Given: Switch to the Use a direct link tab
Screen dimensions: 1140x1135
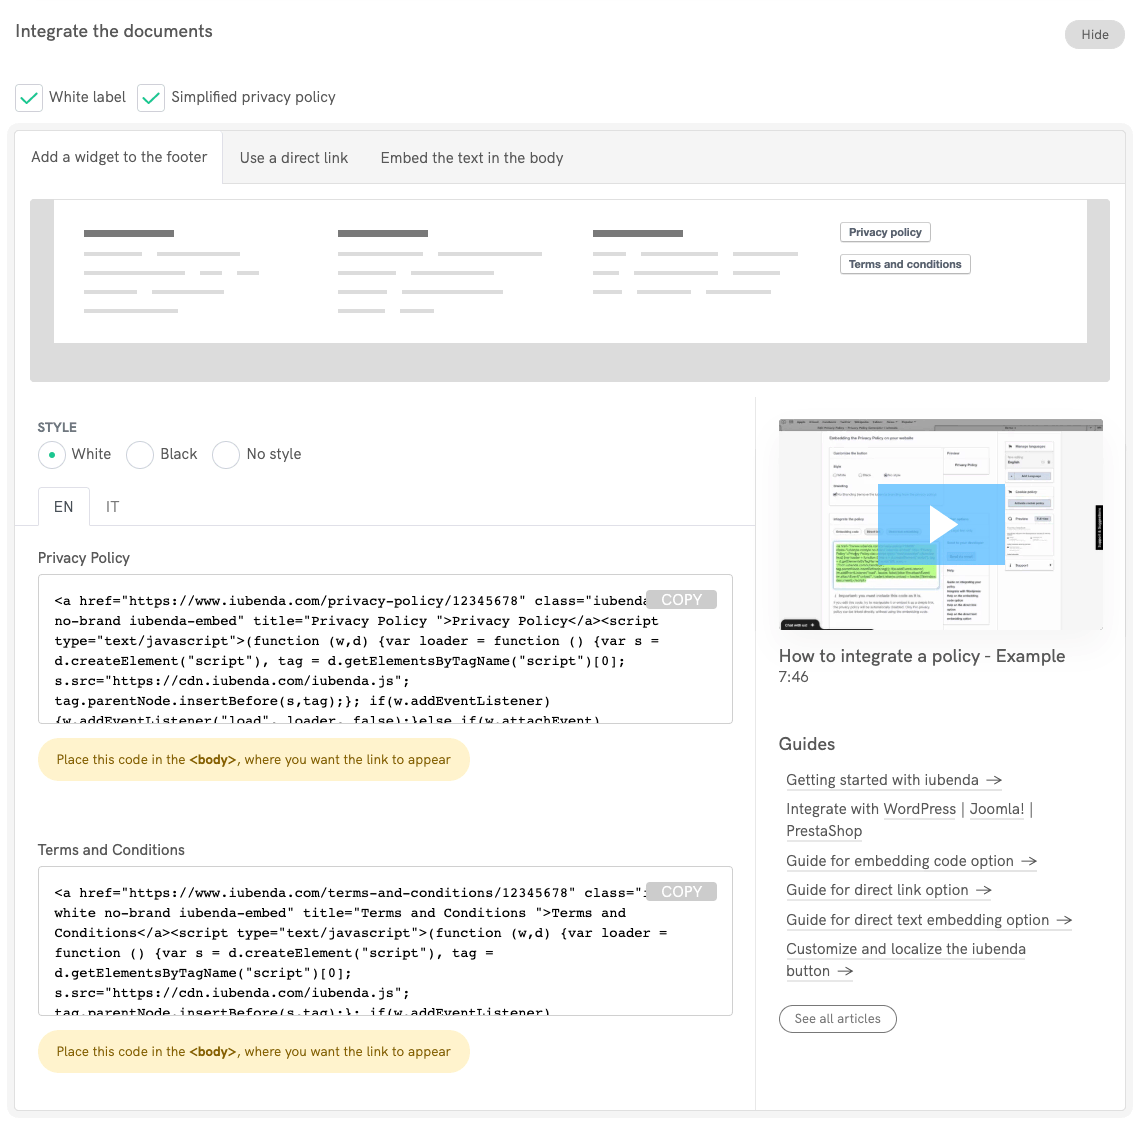Looking at the screenshot, I should point(293,157).
